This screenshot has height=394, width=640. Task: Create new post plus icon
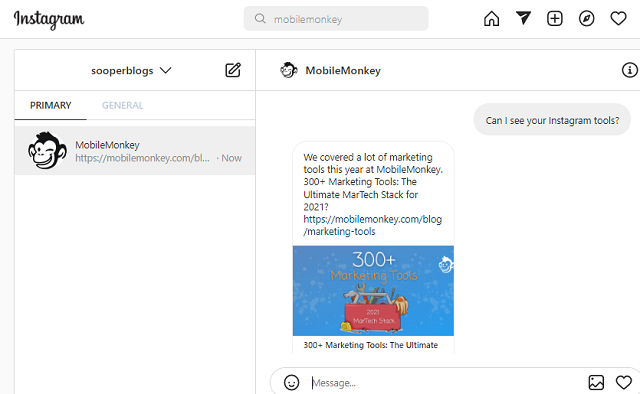pyautogui.click(x=555, y=18)
